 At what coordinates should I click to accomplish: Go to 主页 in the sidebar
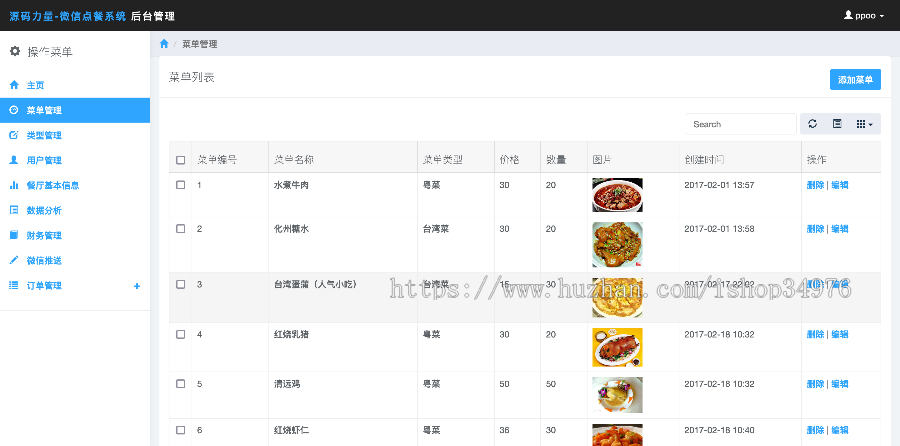click(75, 85)
